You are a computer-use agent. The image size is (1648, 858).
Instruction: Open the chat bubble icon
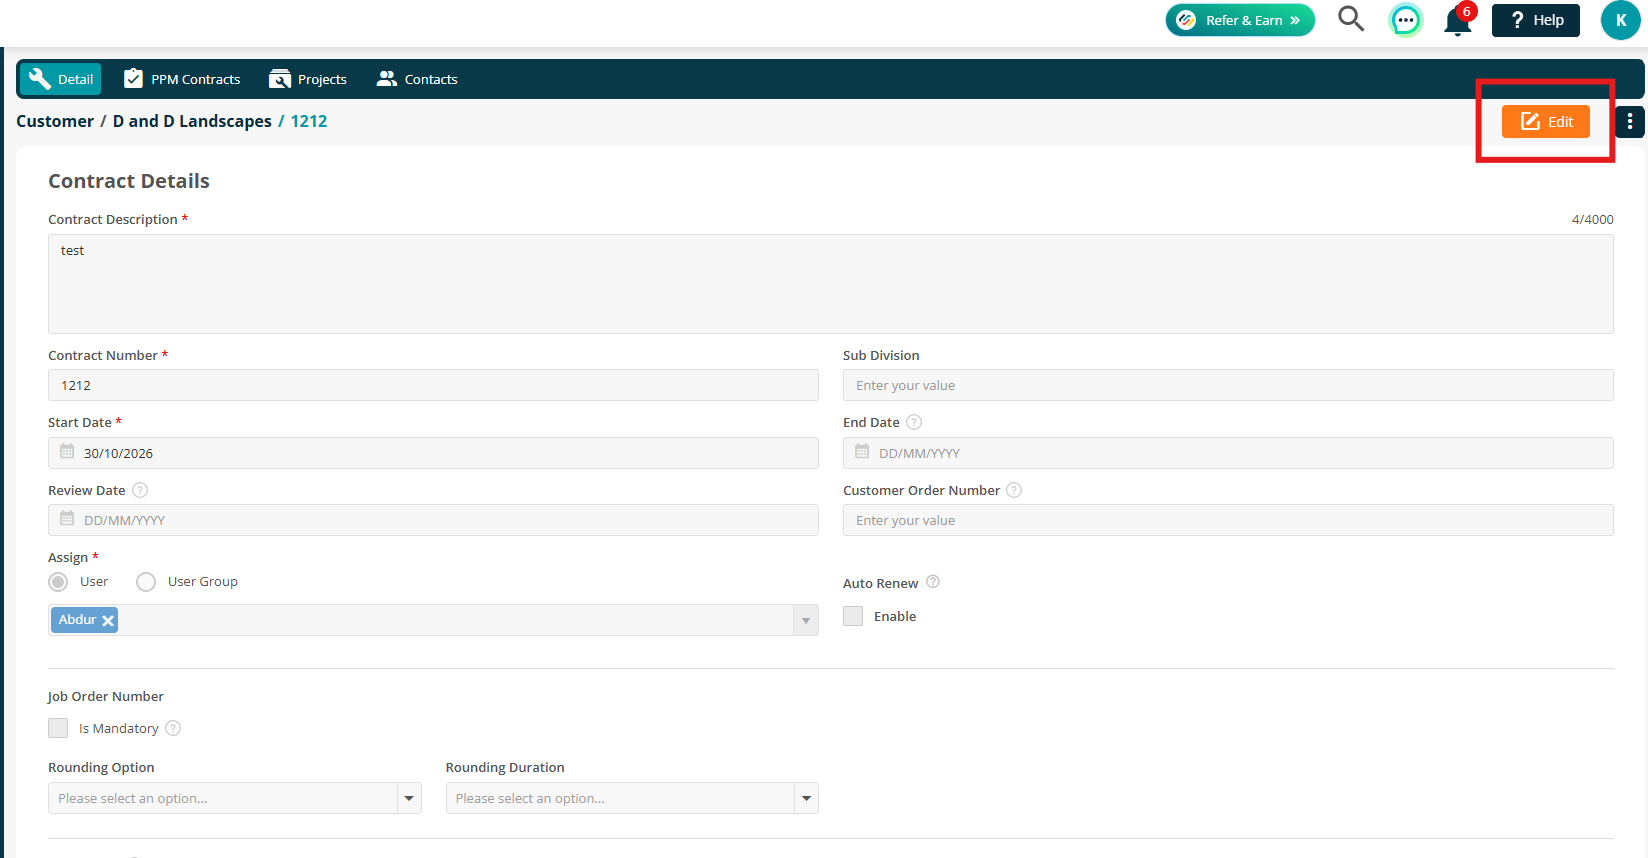click(1405, 20)
